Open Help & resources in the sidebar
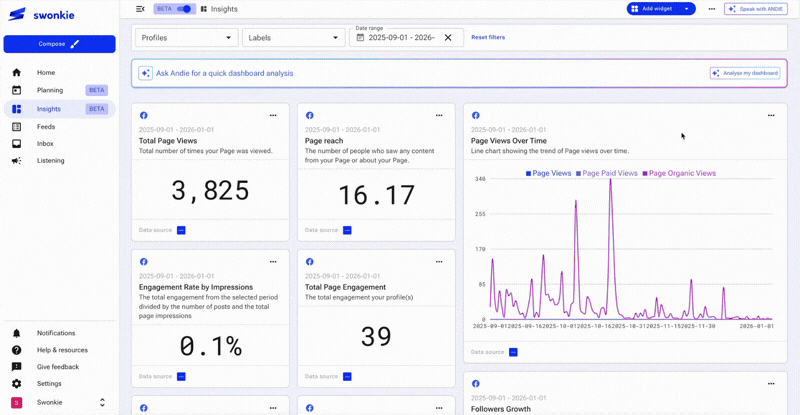The image size is (800, 415). tap(61, 350)
